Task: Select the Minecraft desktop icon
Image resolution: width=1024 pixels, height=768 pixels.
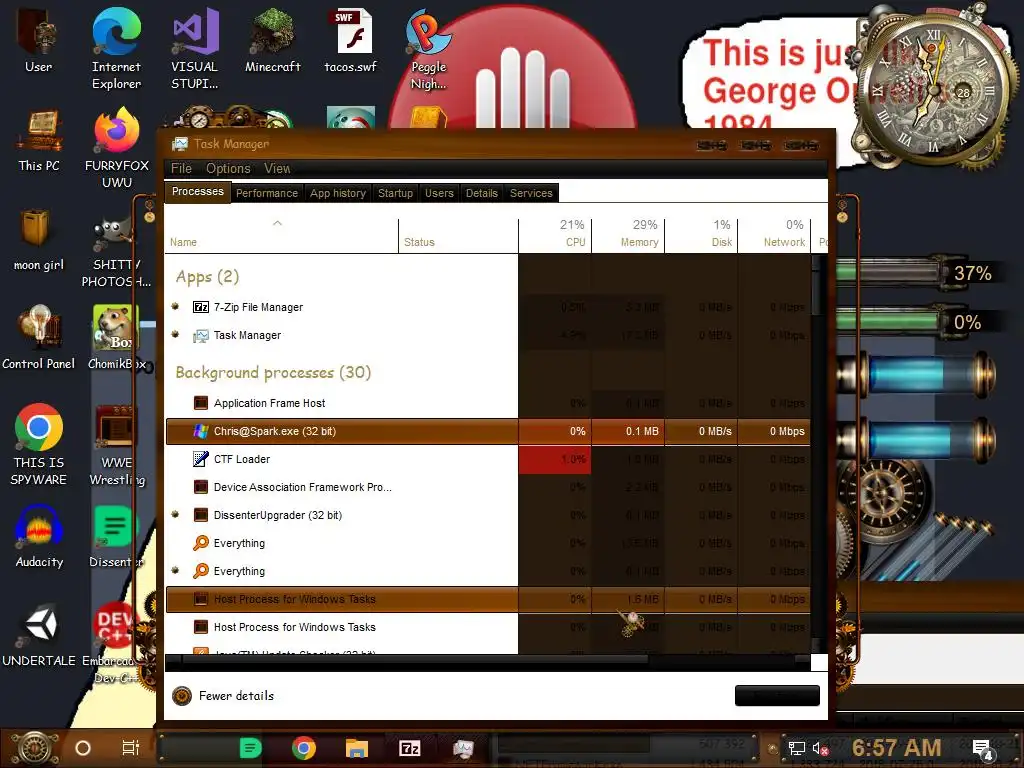Action: pos(272,40)
